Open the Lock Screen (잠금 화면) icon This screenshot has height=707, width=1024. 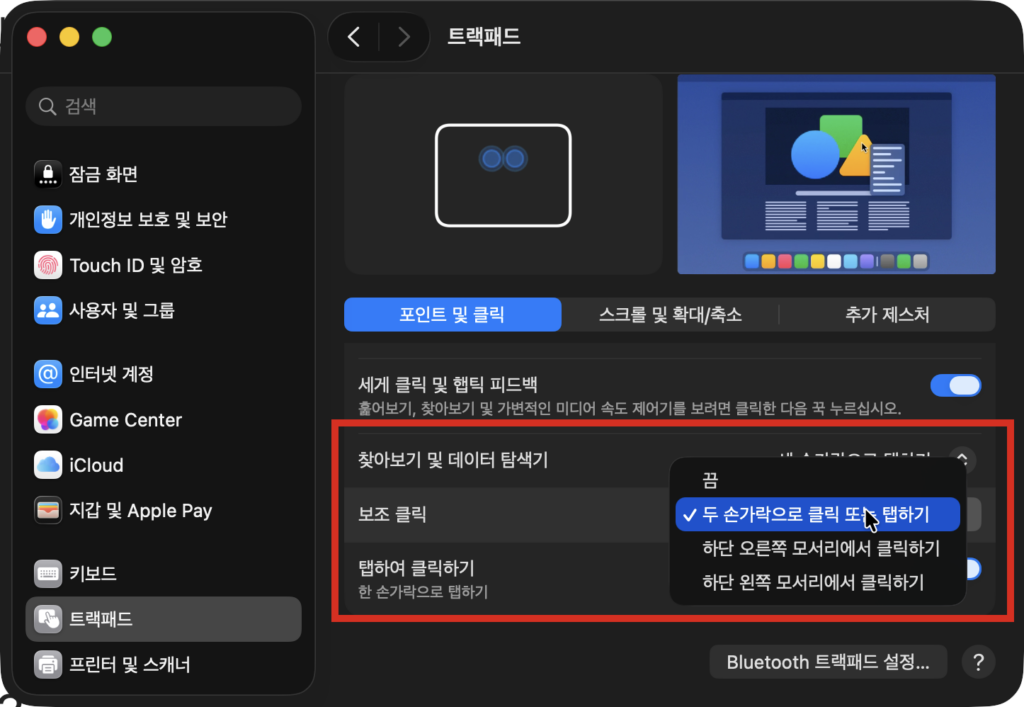[48, 174]
